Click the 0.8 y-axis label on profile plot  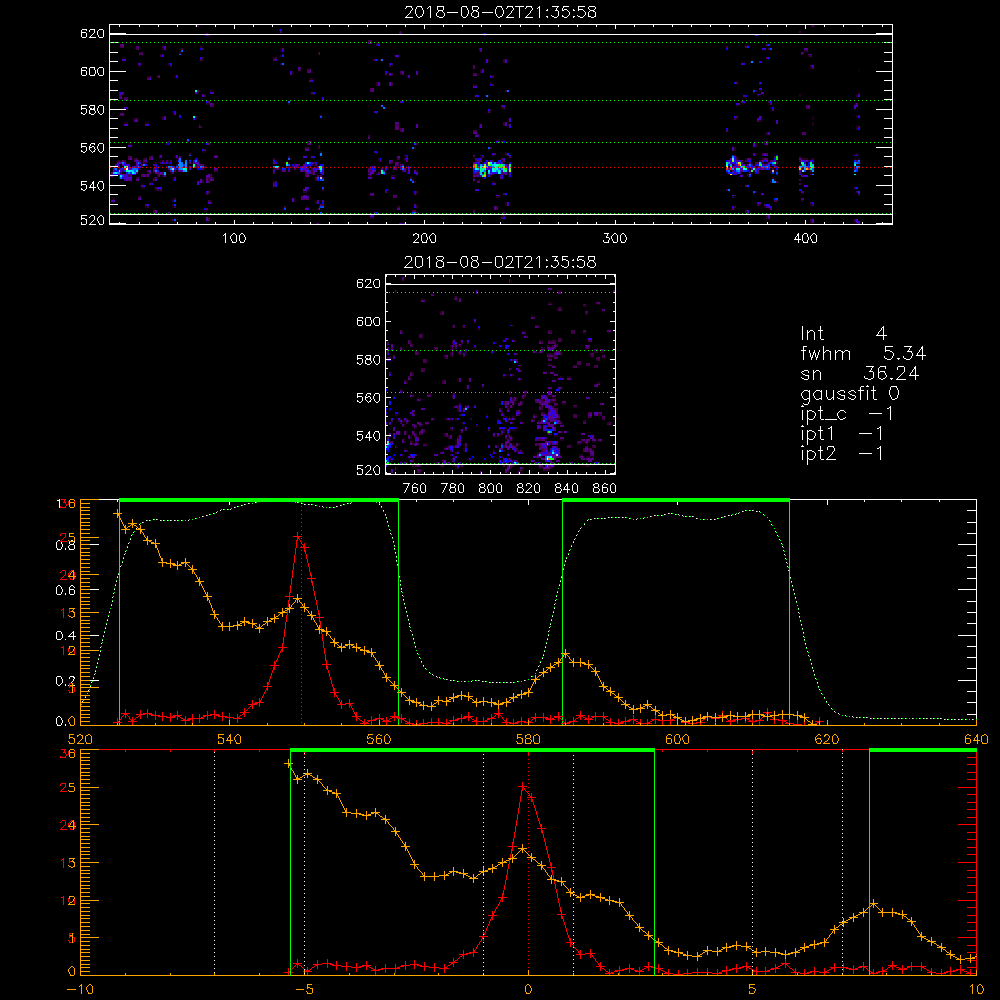pyautogui.click(x=66, y=545)
